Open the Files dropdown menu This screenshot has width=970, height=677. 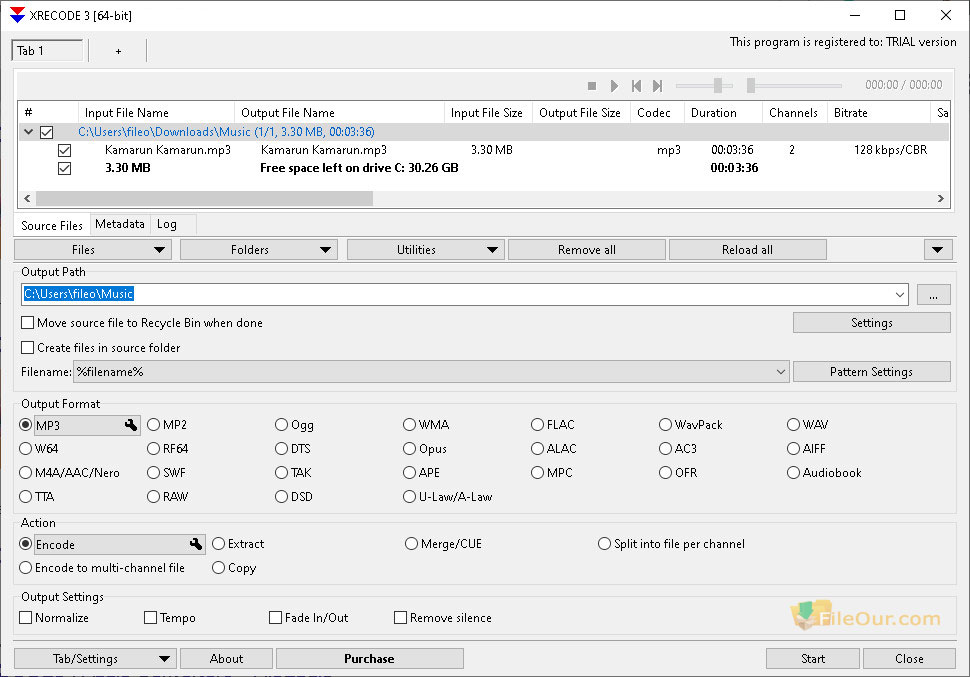click(93, 250)
